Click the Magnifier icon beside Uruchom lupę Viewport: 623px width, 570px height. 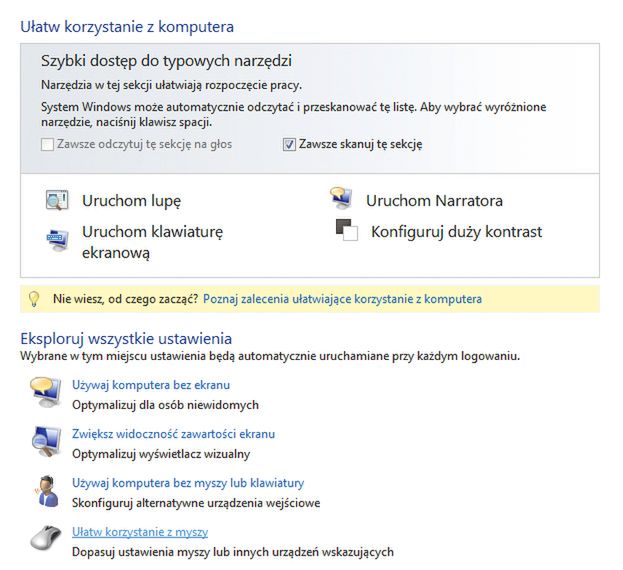[x=56, y=201]
